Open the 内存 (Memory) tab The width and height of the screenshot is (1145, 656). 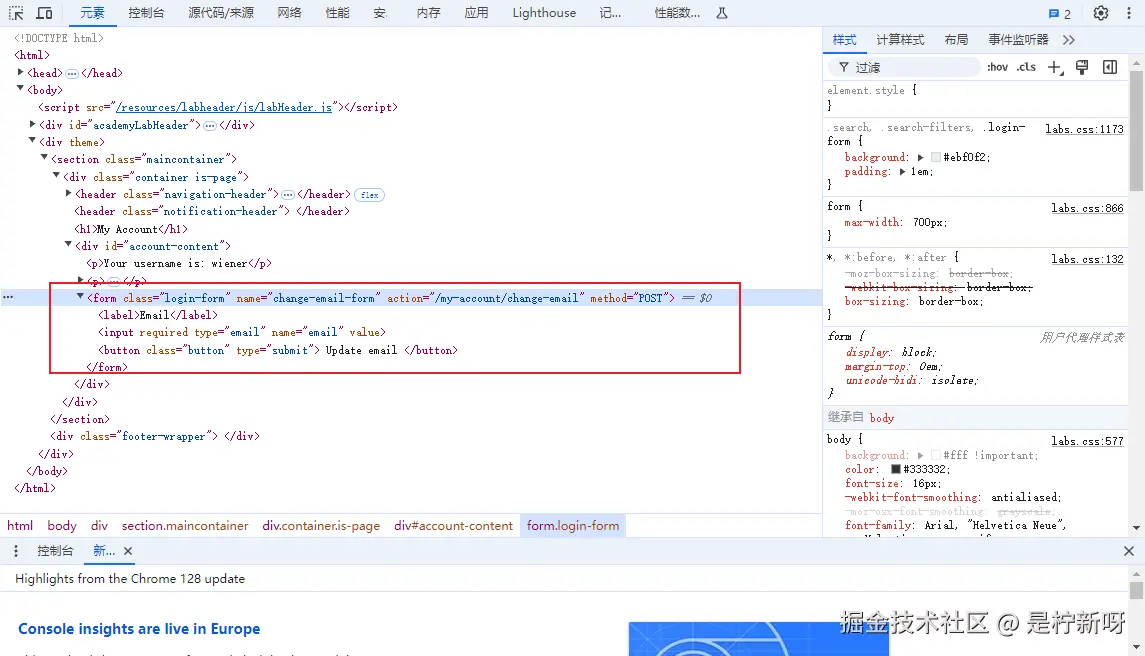coord(429,13)
